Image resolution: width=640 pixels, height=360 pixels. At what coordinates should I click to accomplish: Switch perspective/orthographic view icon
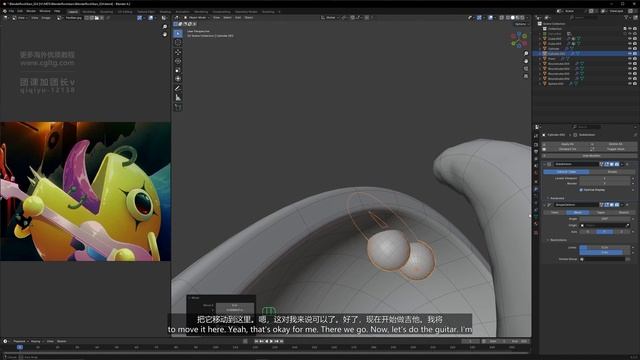click(x=526, y=76)
